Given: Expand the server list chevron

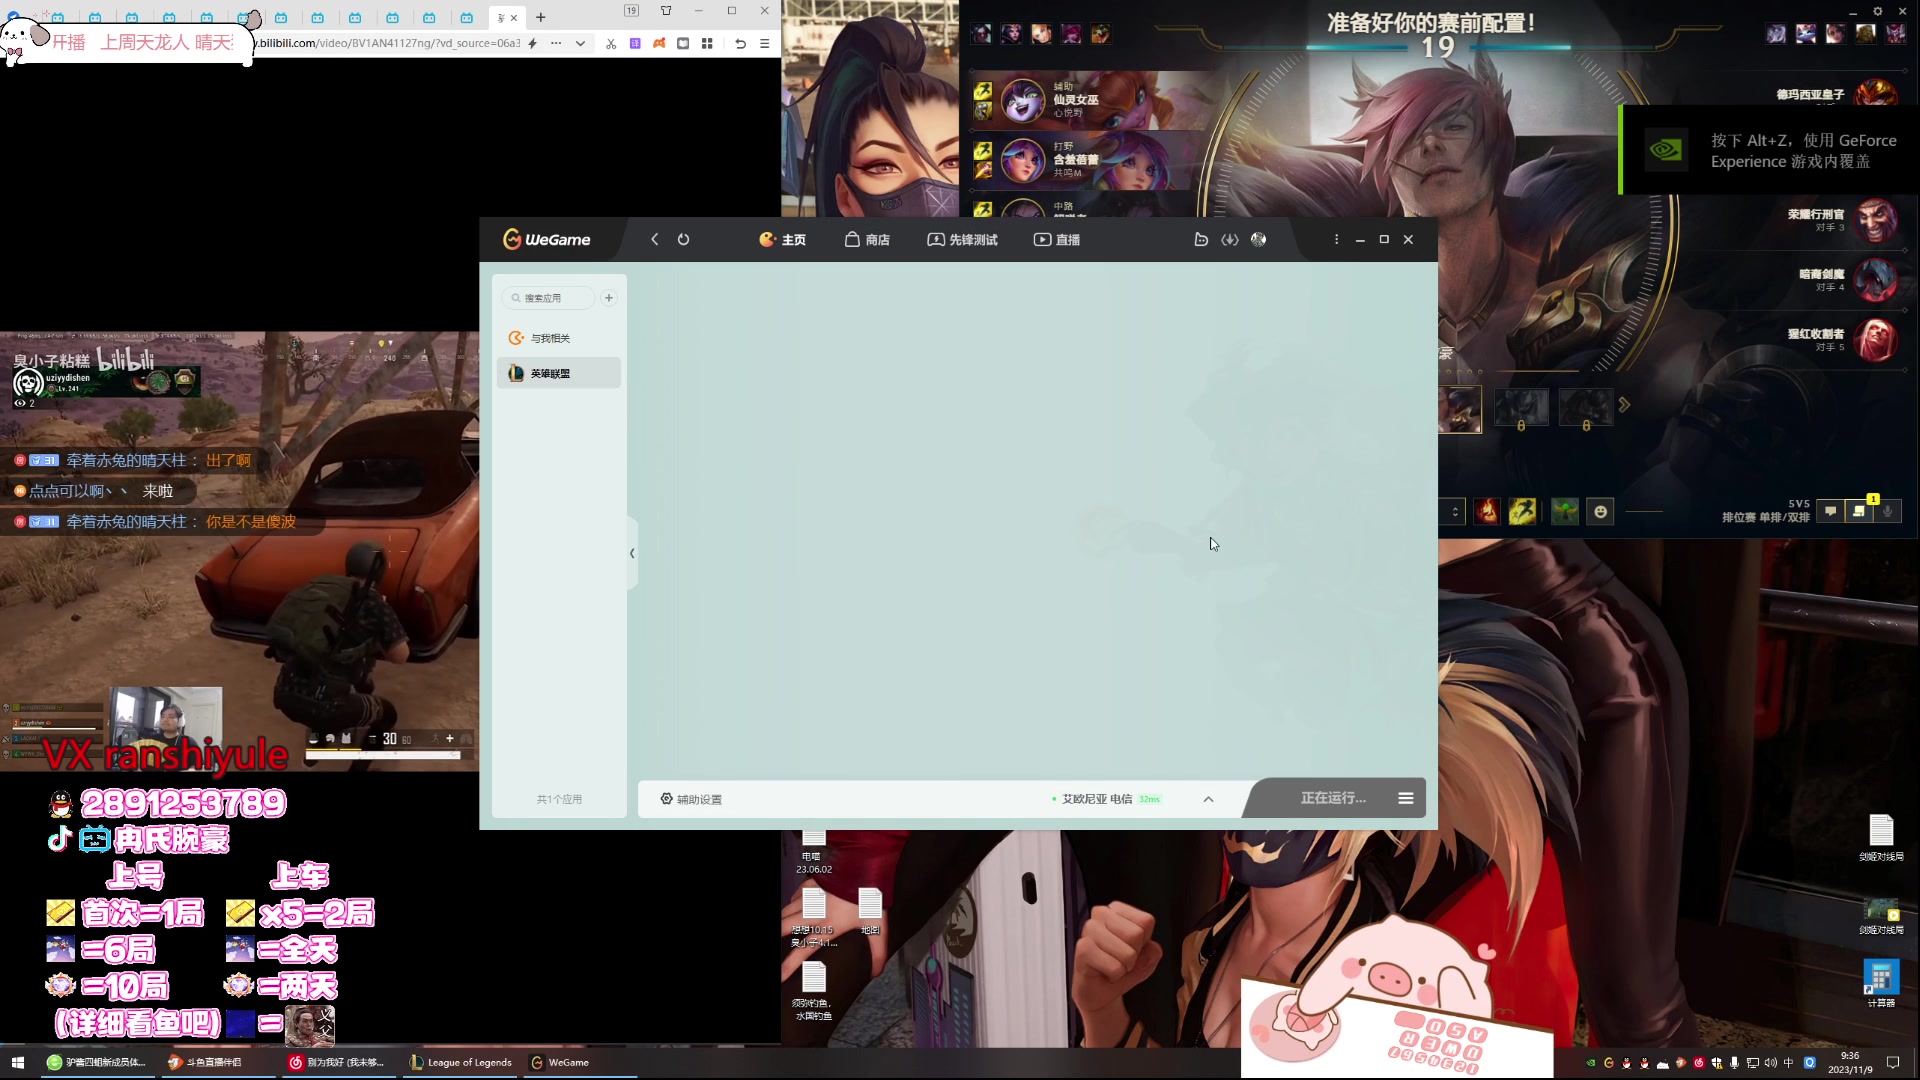Looking at the screenshot, I should (1208, 799).
